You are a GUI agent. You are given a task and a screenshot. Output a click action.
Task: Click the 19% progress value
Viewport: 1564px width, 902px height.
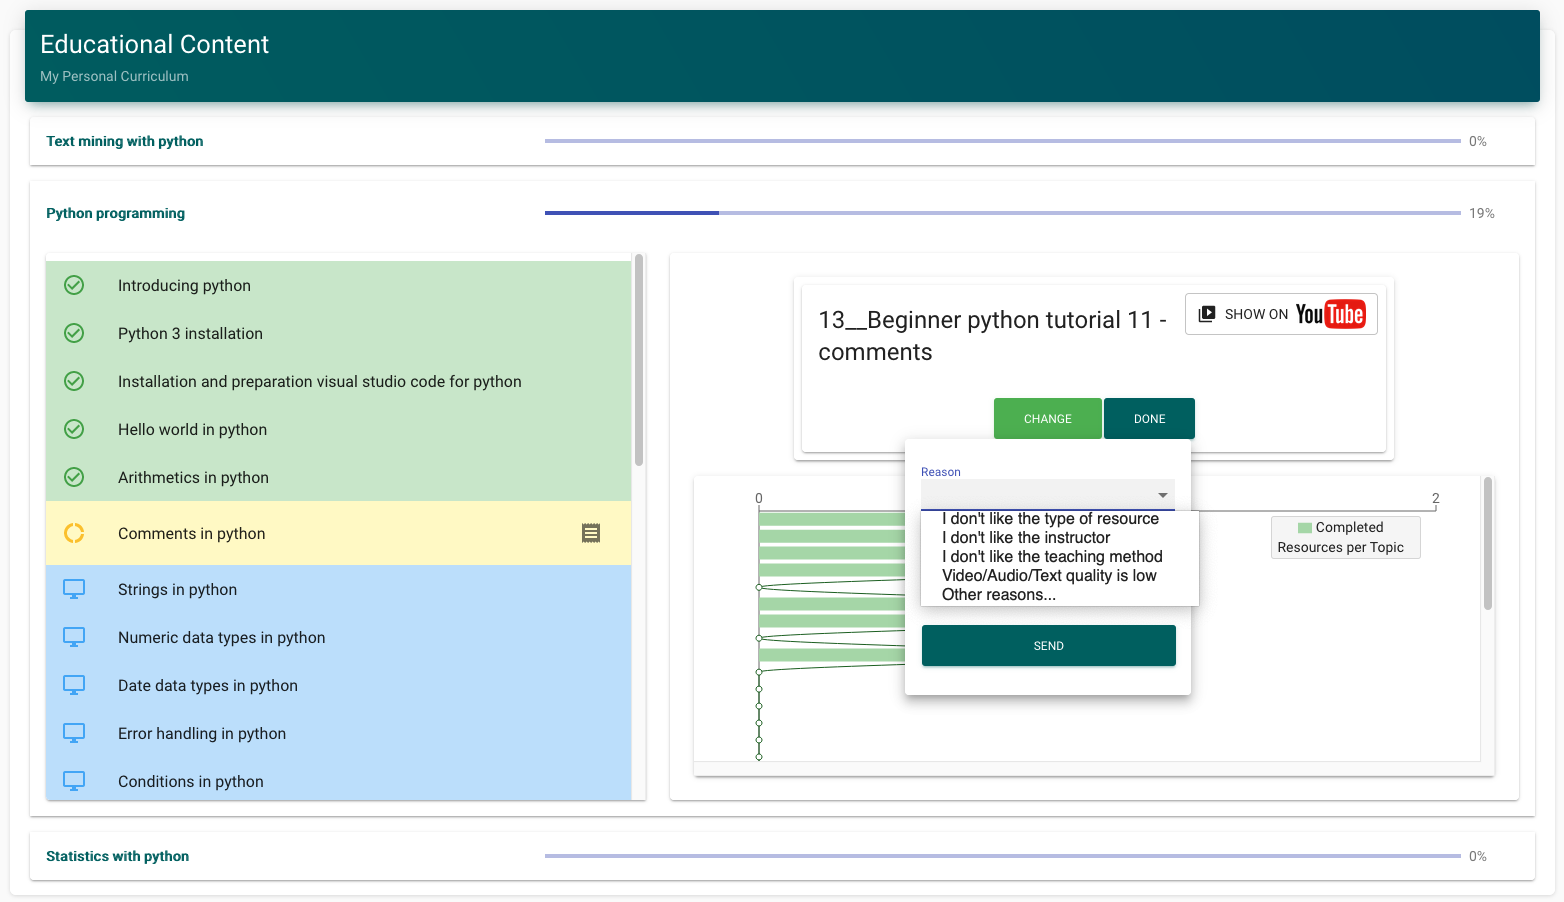click(1481, 213)
